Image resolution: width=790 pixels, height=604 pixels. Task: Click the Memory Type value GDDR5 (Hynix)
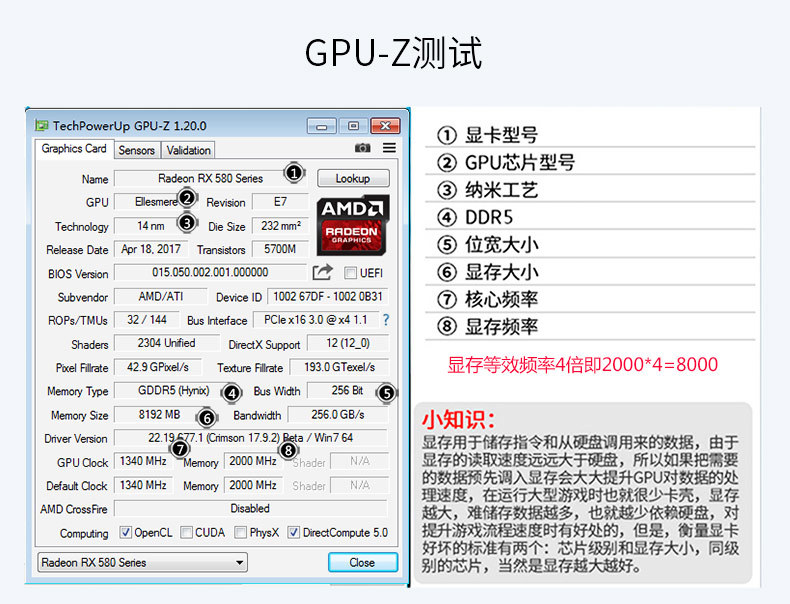pos(174,390)
